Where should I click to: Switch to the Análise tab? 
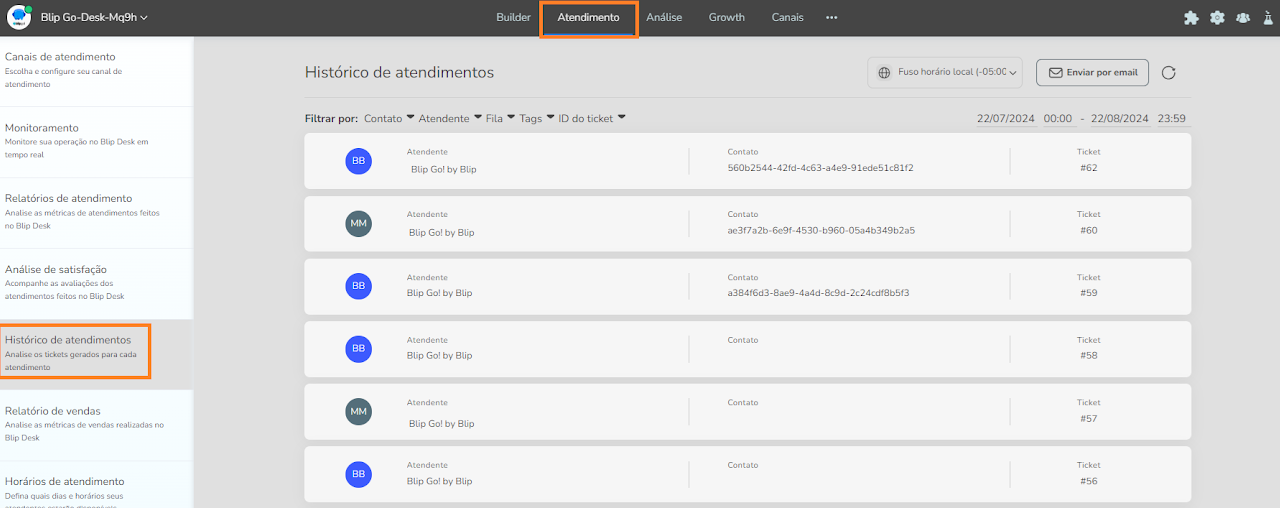664,18
